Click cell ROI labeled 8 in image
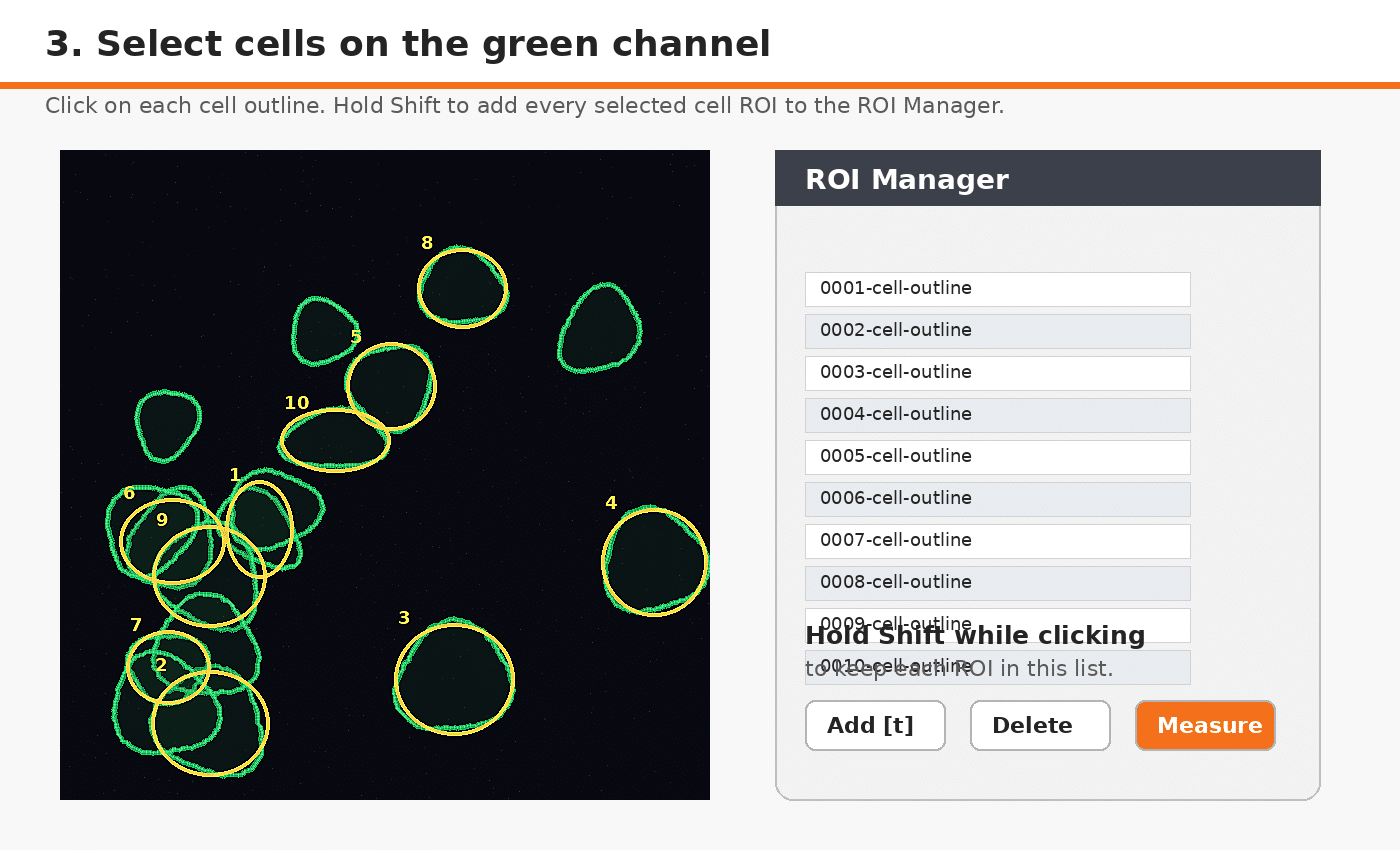1400x850 pixels. pyautogui.click(x=462, y=288)
